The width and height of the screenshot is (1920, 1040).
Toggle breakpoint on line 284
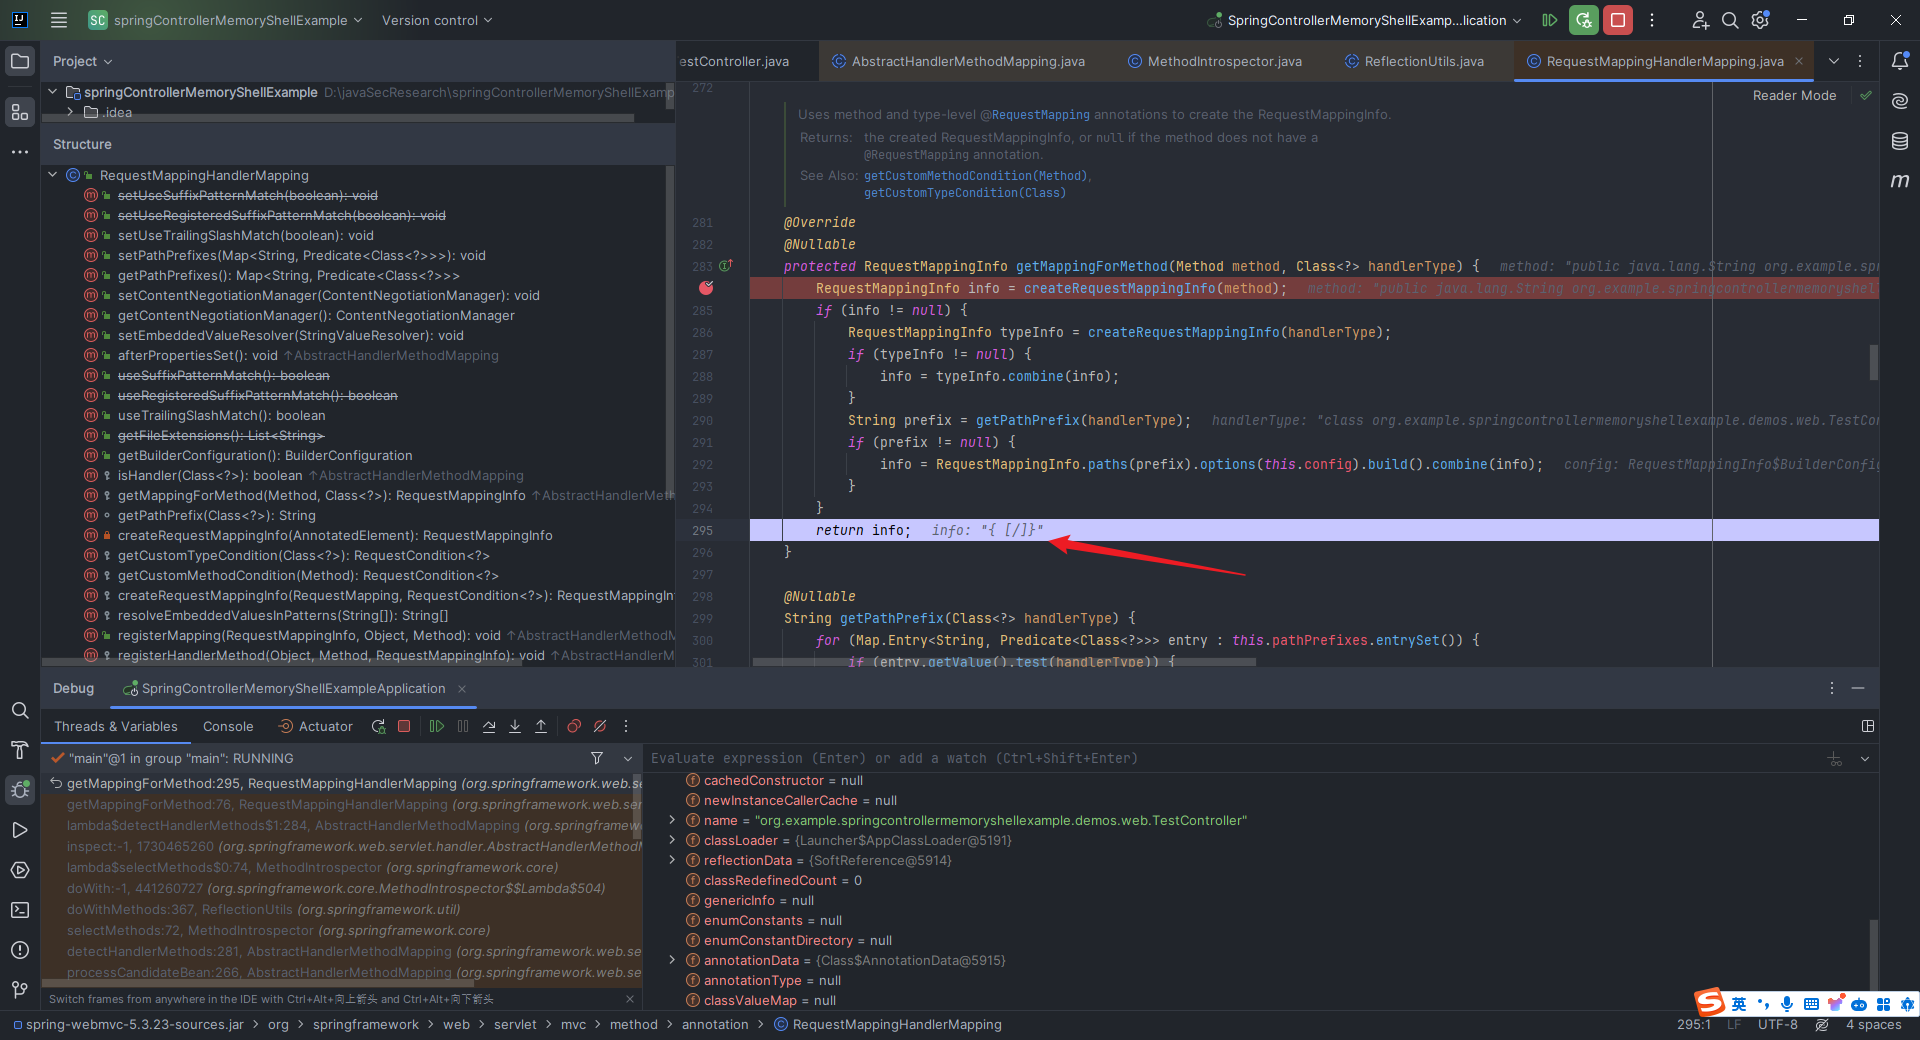(706, 288)
